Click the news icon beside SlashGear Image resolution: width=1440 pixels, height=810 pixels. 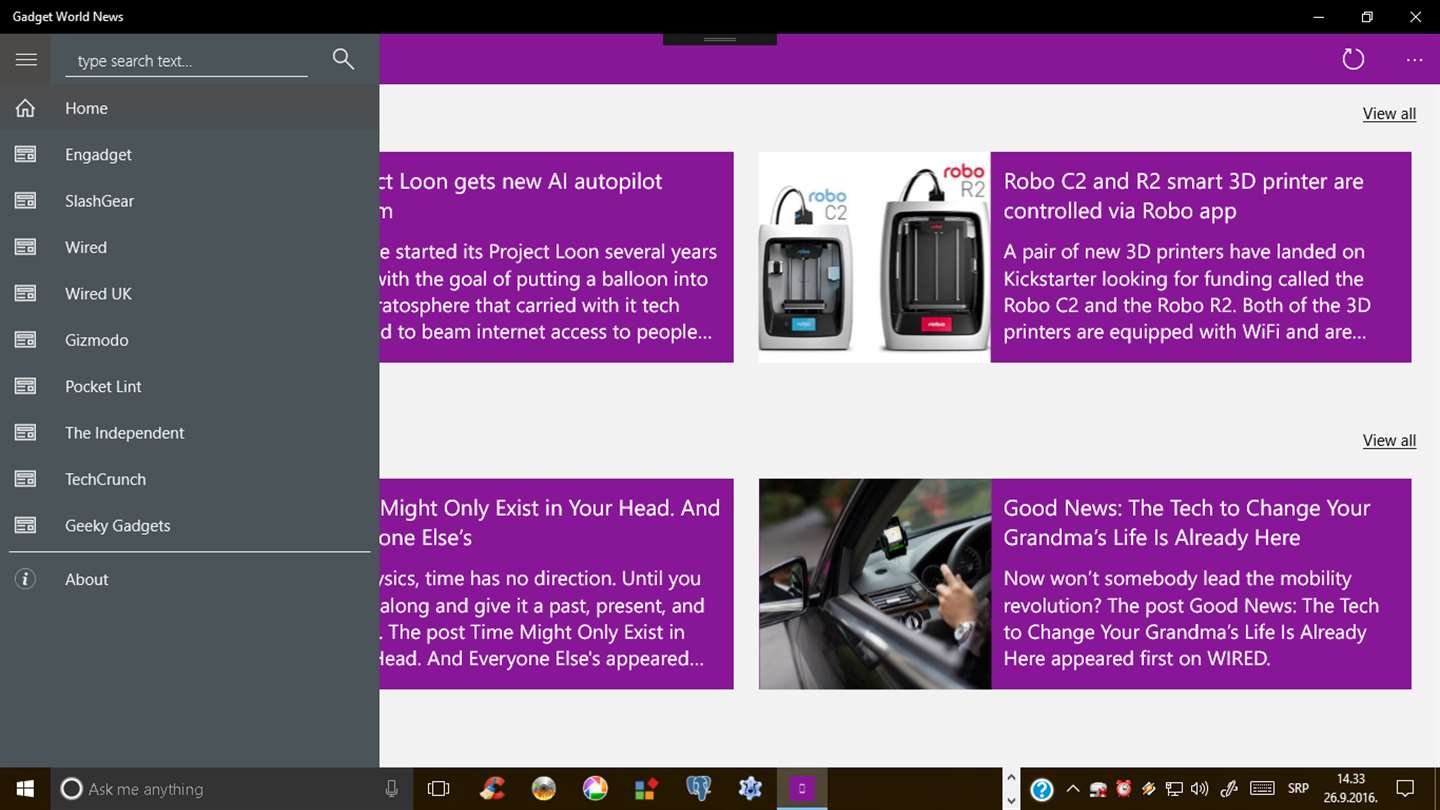[26, 201]
